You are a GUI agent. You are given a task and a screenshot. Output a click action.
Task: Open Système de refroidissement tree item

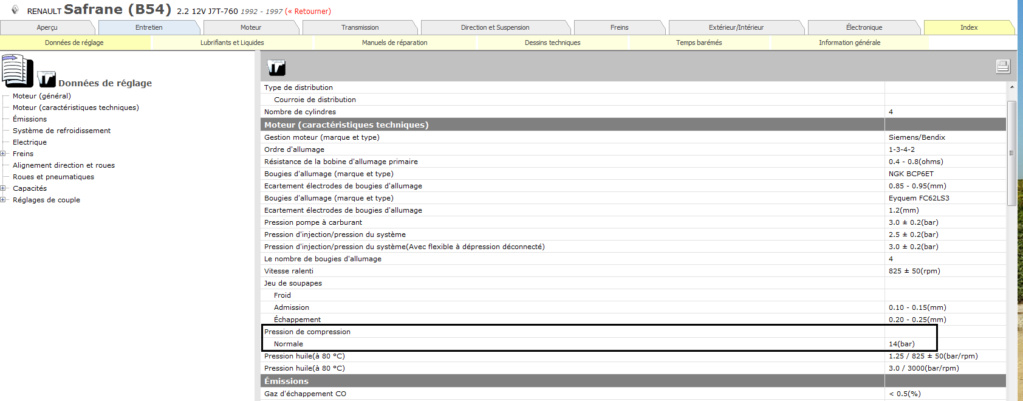click(x=61, y=130)
